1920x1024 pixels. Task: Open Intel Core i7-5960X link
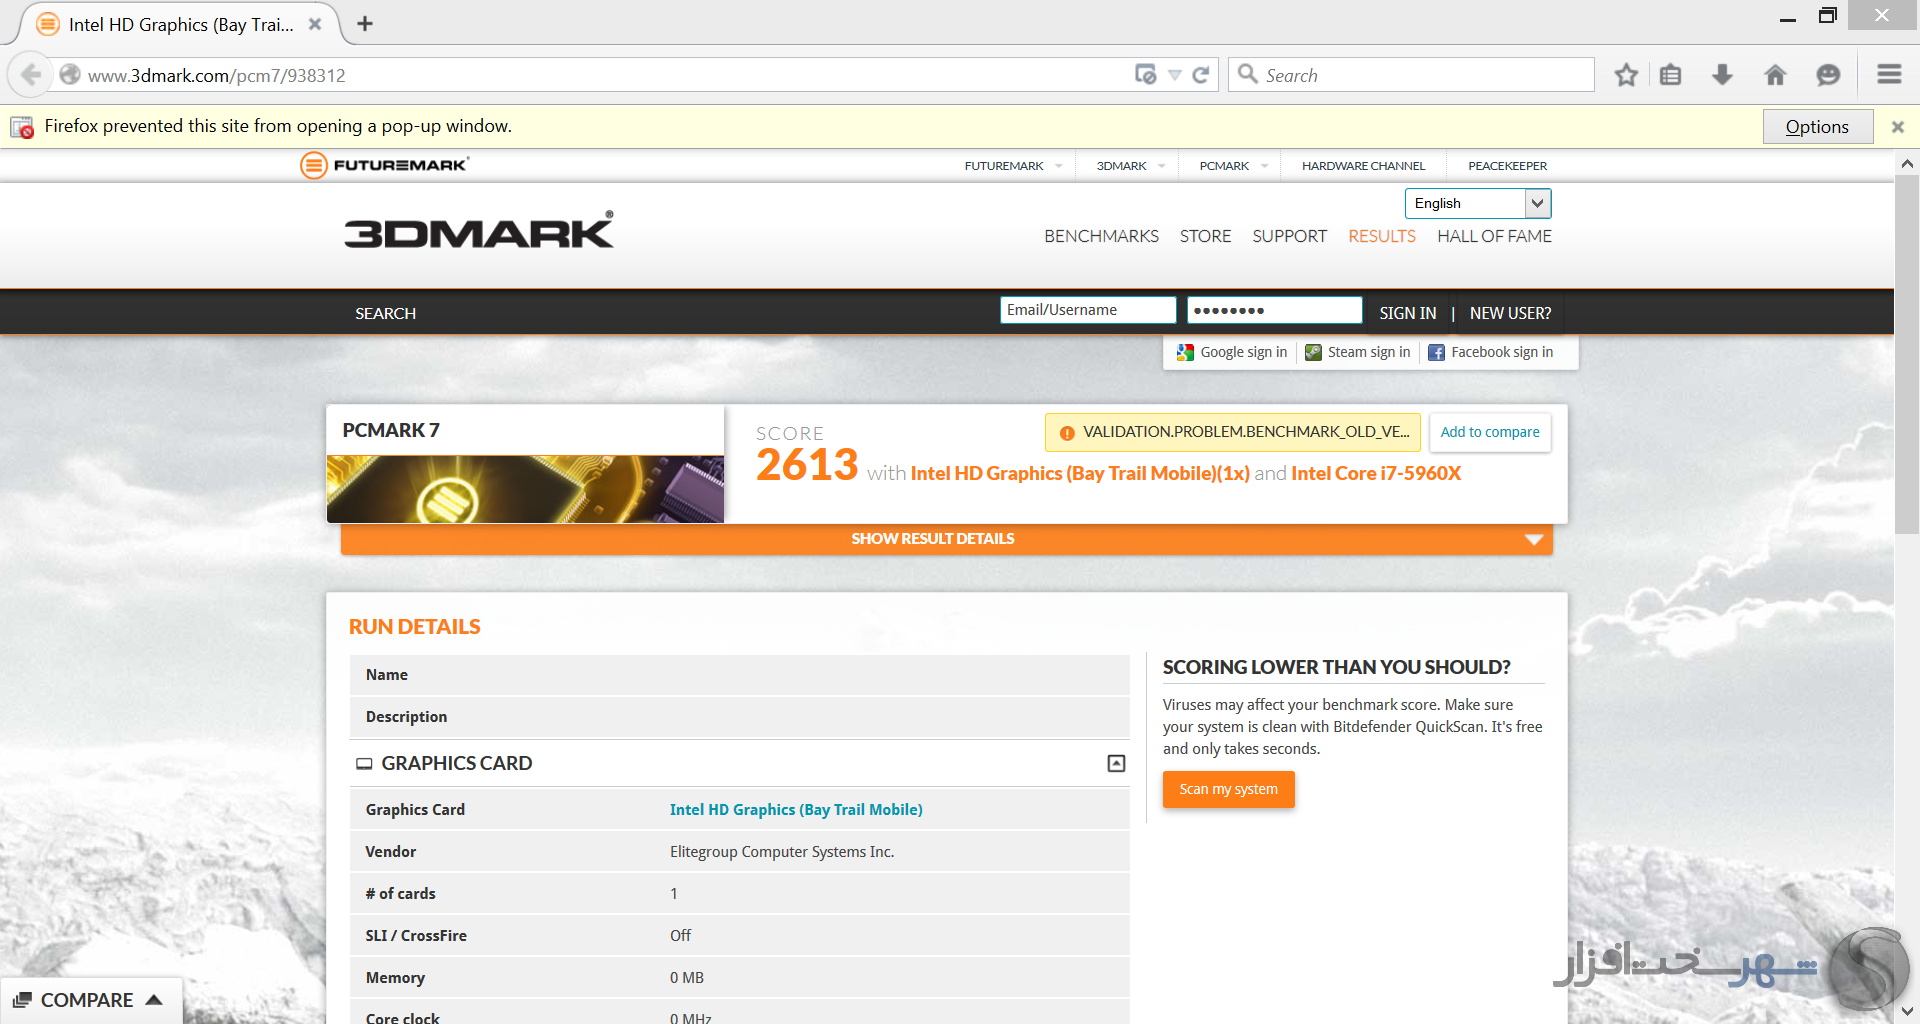1376,473
